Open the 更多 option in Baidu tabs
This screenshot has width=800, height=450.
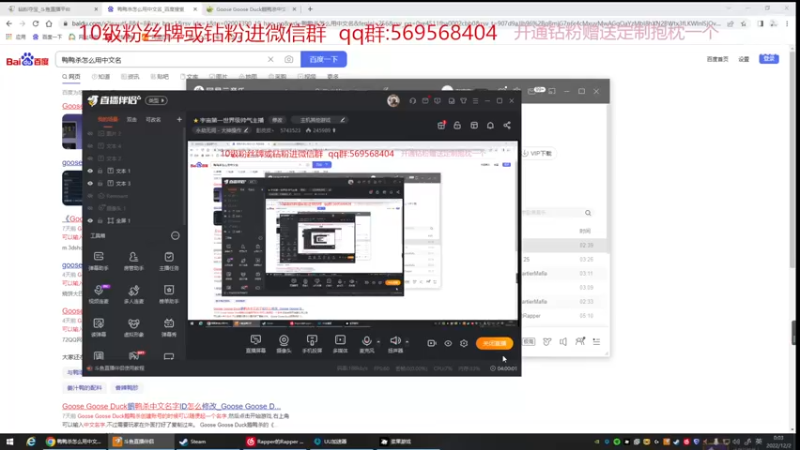click(x=333, y=77)
